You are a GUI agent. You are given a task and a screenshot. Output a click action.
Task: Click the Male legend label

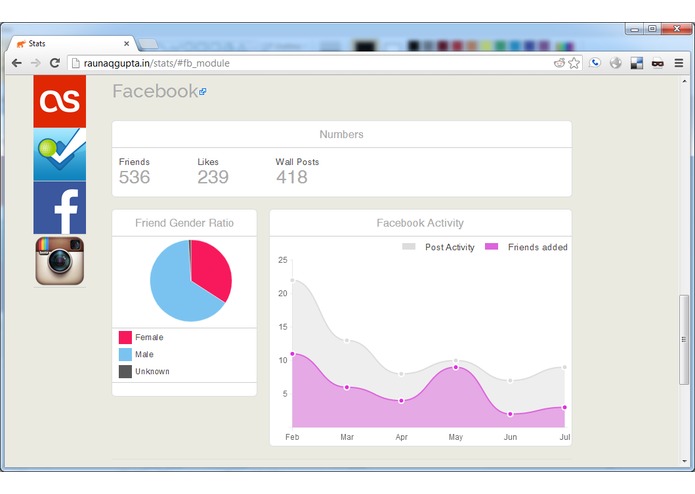(x=144, y=354)
